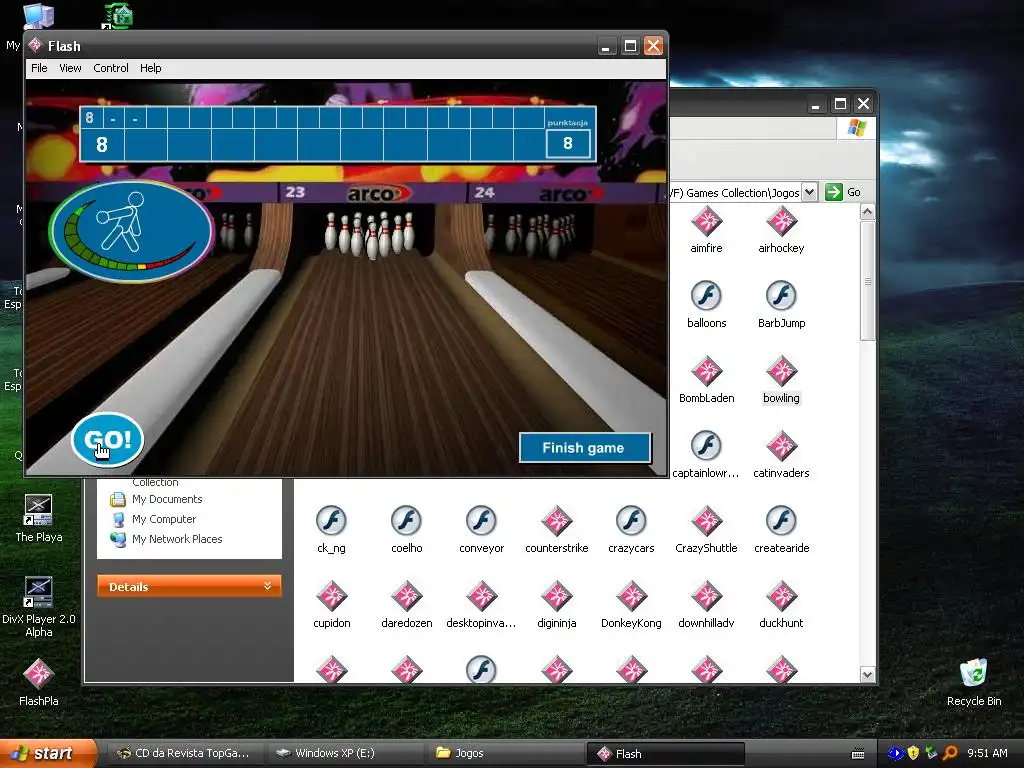Screen dimensions: 1024x768
Task: Click the Explorer scroll down arrow
Action: pyautogui.click(x=867, y=675)
